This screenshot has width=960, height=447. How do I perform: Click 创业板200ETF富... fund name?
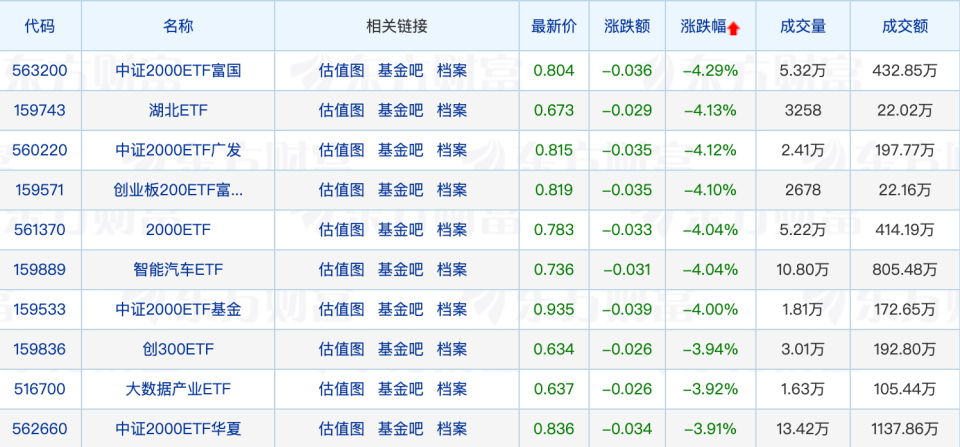[178, 190]
